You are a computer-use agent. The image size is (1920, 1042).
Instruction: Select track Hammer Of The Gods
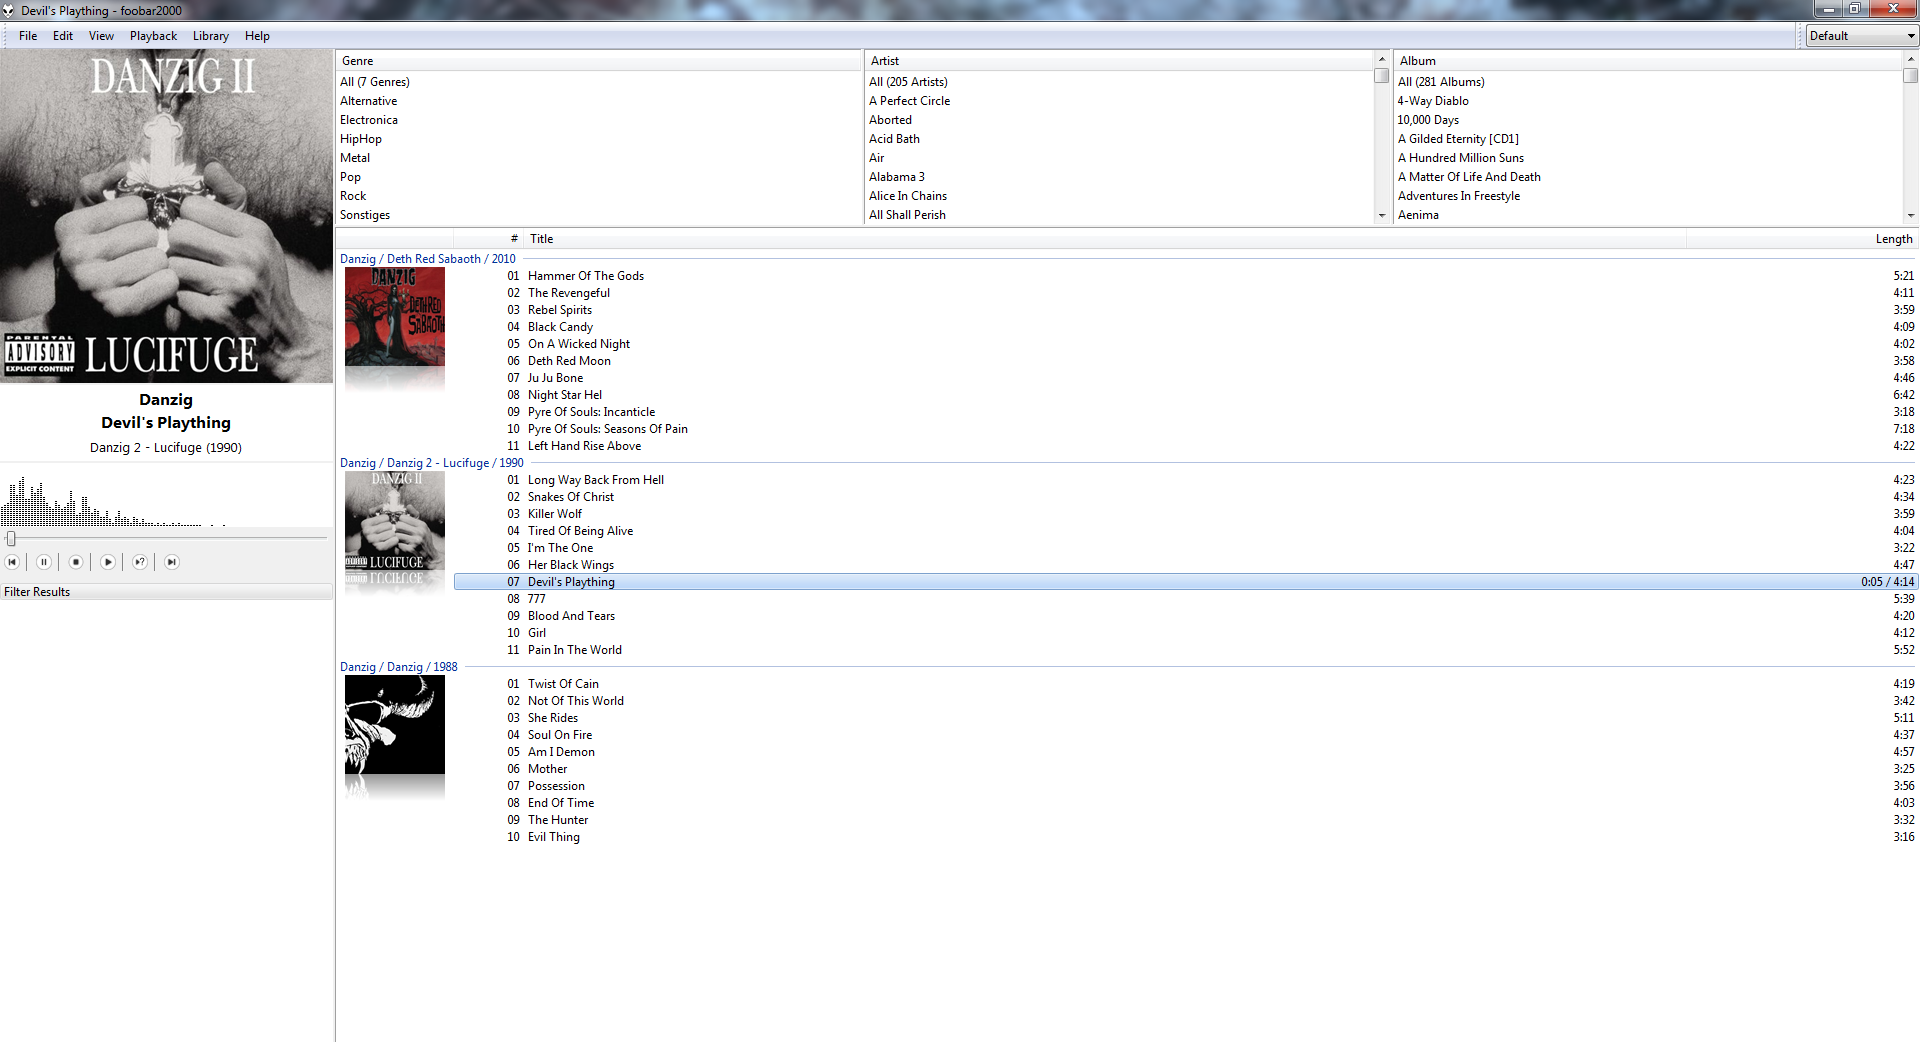(1185, 276)
